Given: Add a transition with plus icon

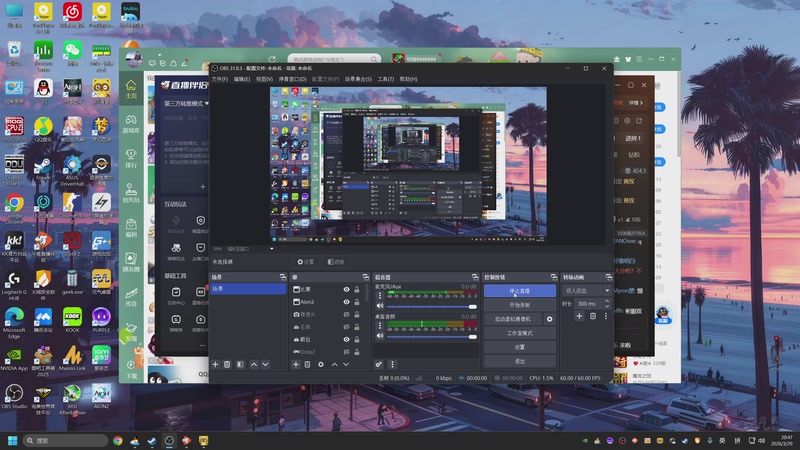Looking at the screenshot, I should pyautogui.click(x=579, y=316).
